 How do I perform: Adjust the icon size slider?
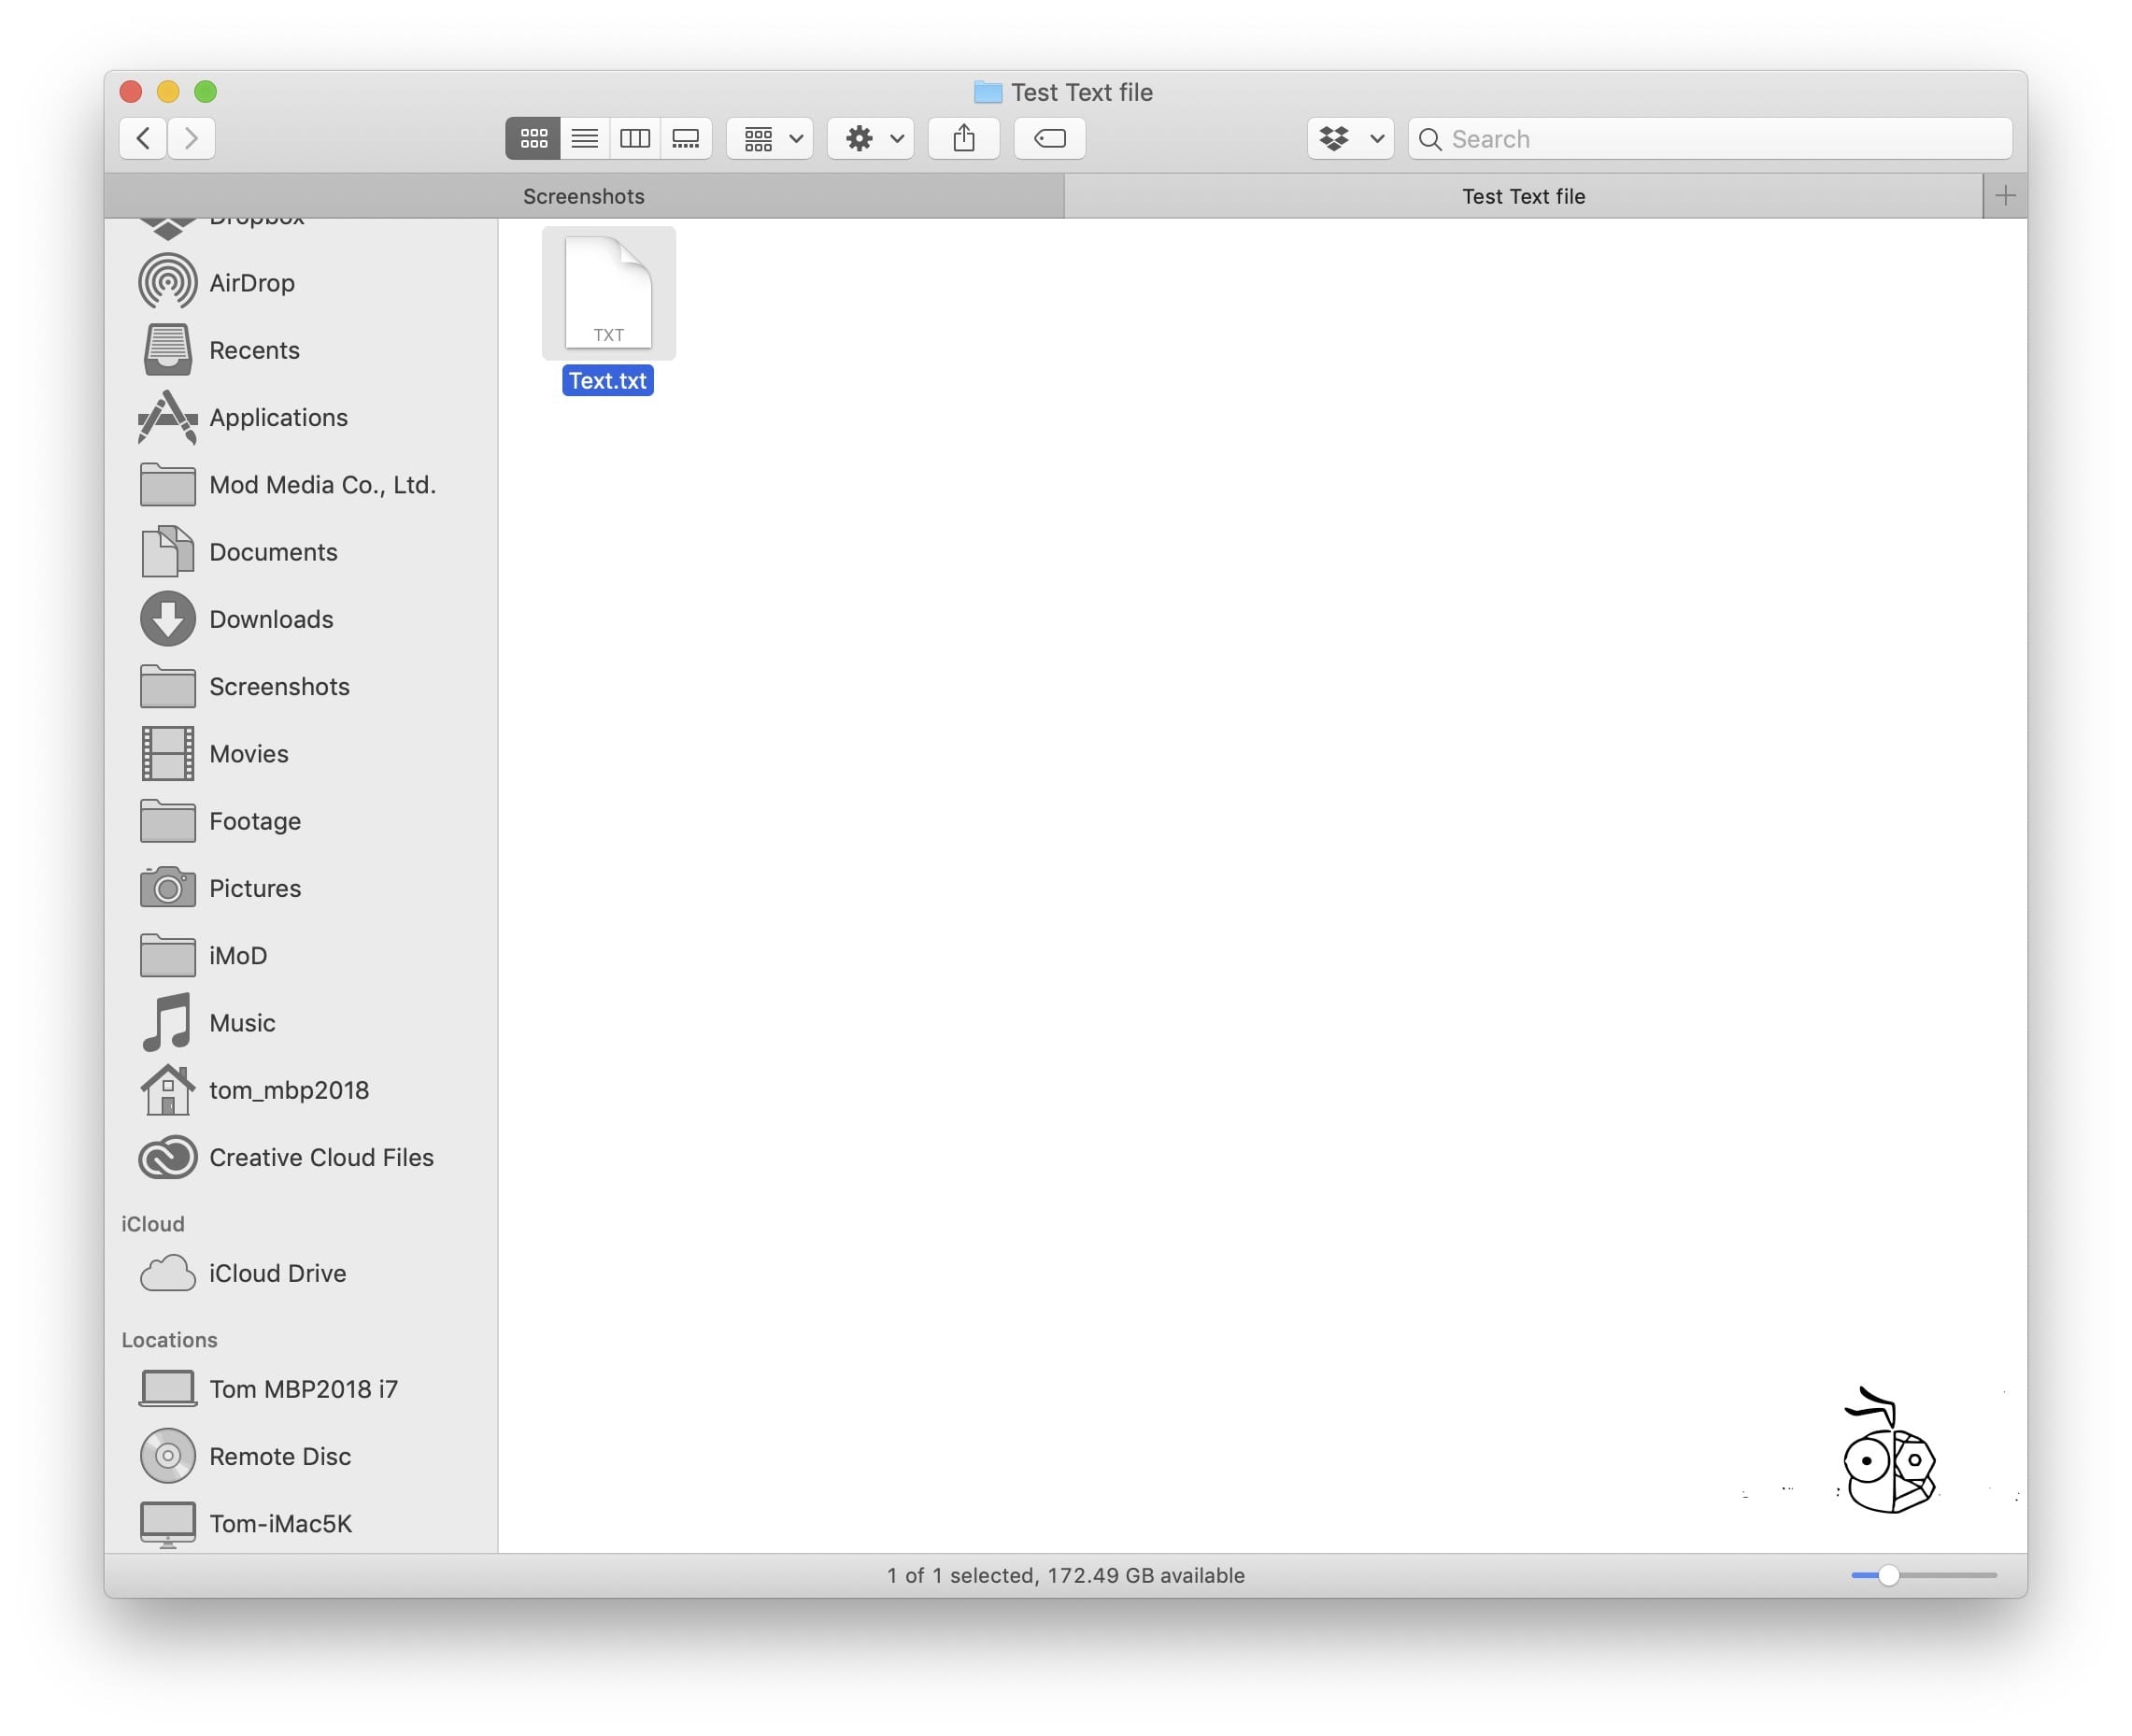[1888, 1574]
